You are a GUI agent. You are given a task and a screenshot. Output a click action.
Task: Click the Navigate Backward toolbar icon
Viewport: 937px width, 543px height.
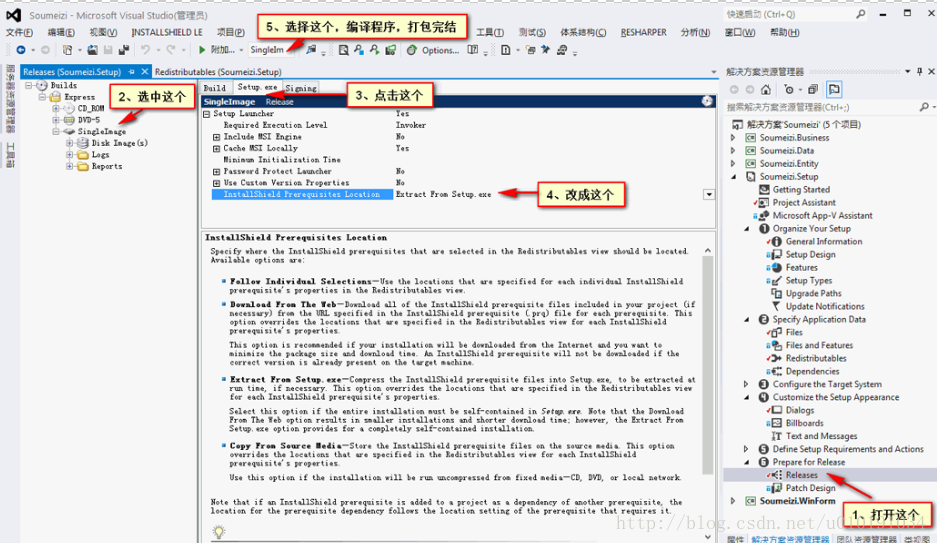tap(21, 50)
